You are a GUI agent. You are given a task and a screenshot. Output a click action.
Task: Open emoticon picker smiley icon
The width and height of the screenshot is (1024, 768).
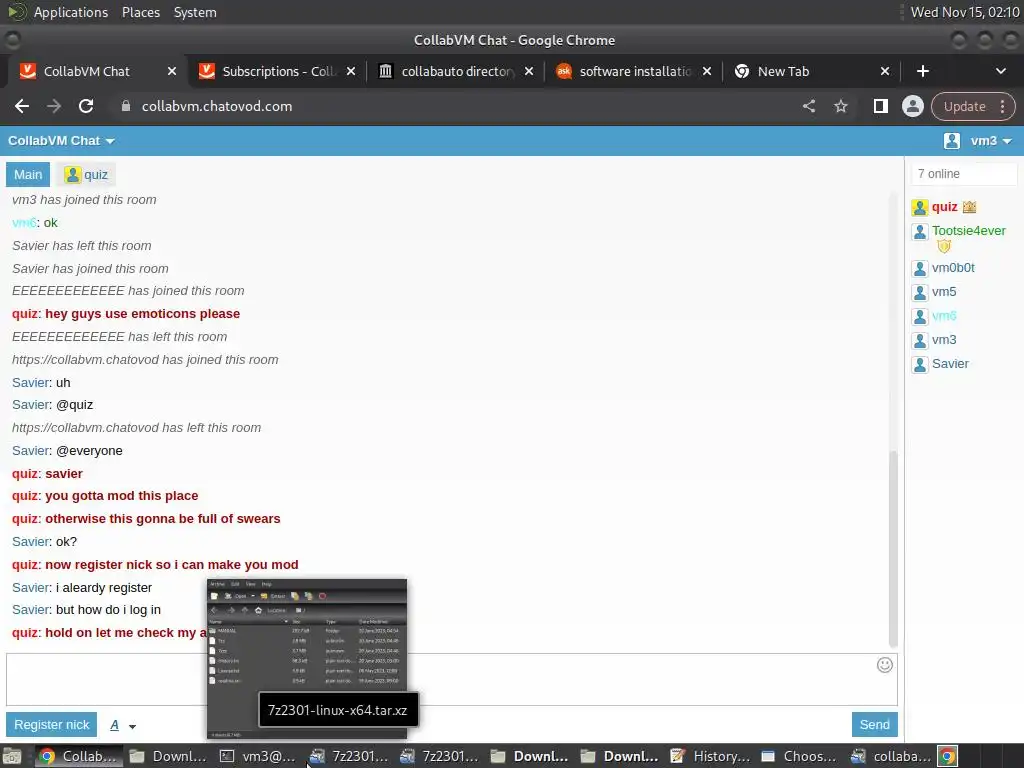[x=884, y=665]
